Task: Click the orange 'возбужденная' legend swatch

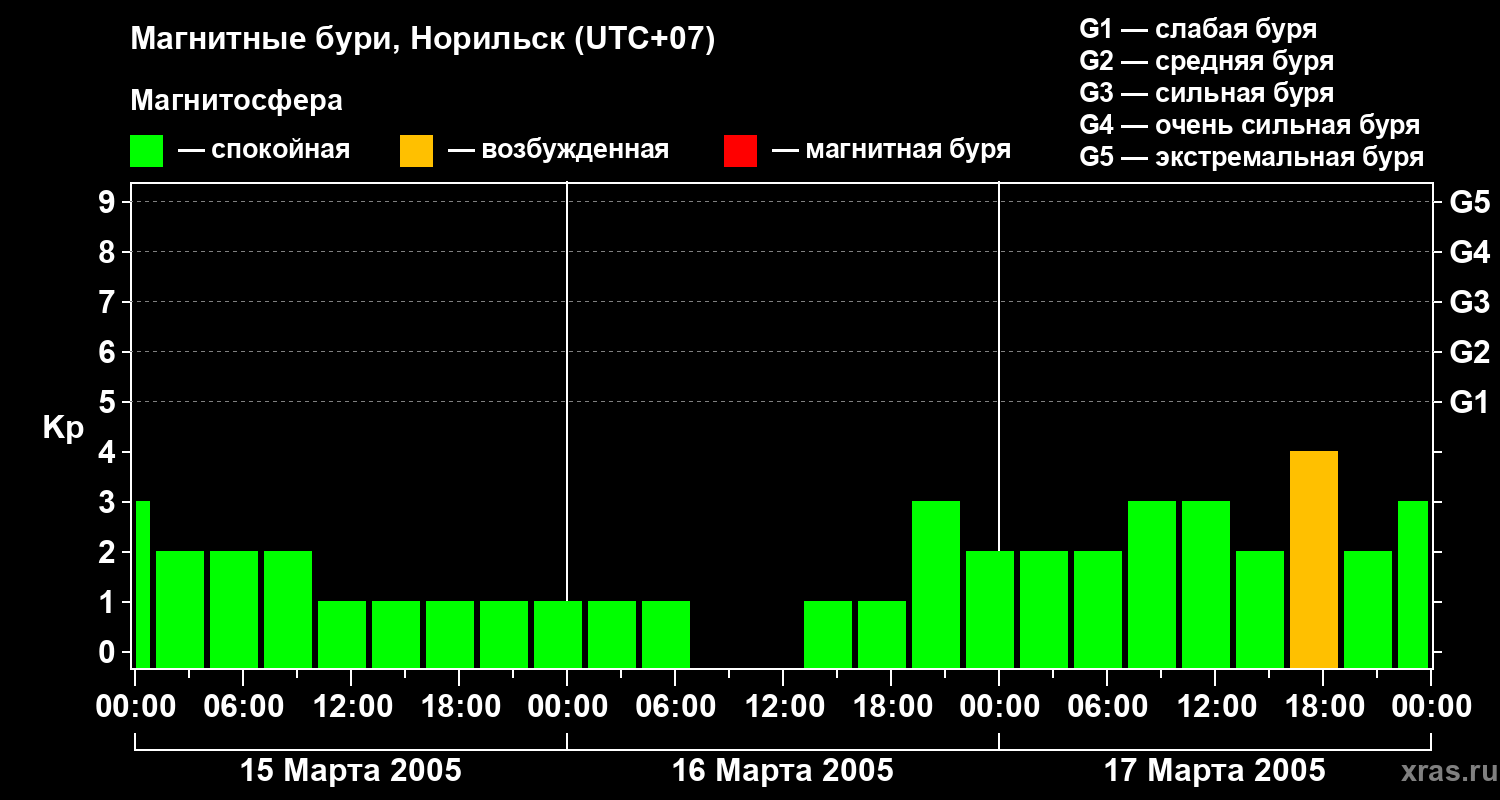Action: coord(417,151)
